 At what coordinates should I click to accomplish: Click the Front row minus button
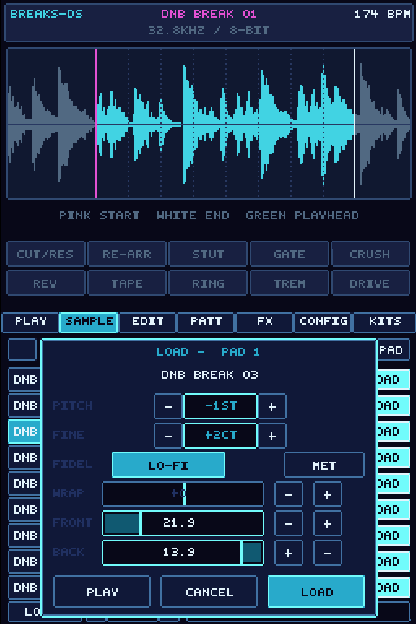(x=288, y=524)
